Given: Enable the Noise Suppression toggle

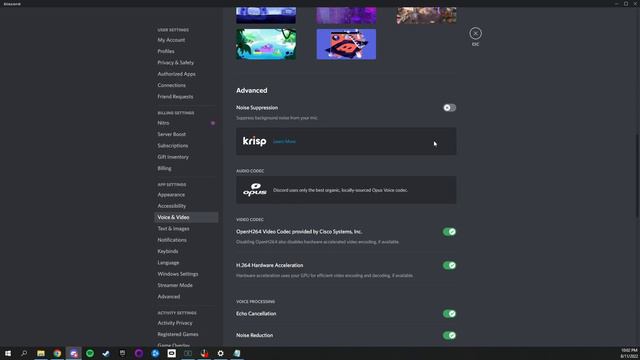Looking at the screenshot, I should coord(449,108).
